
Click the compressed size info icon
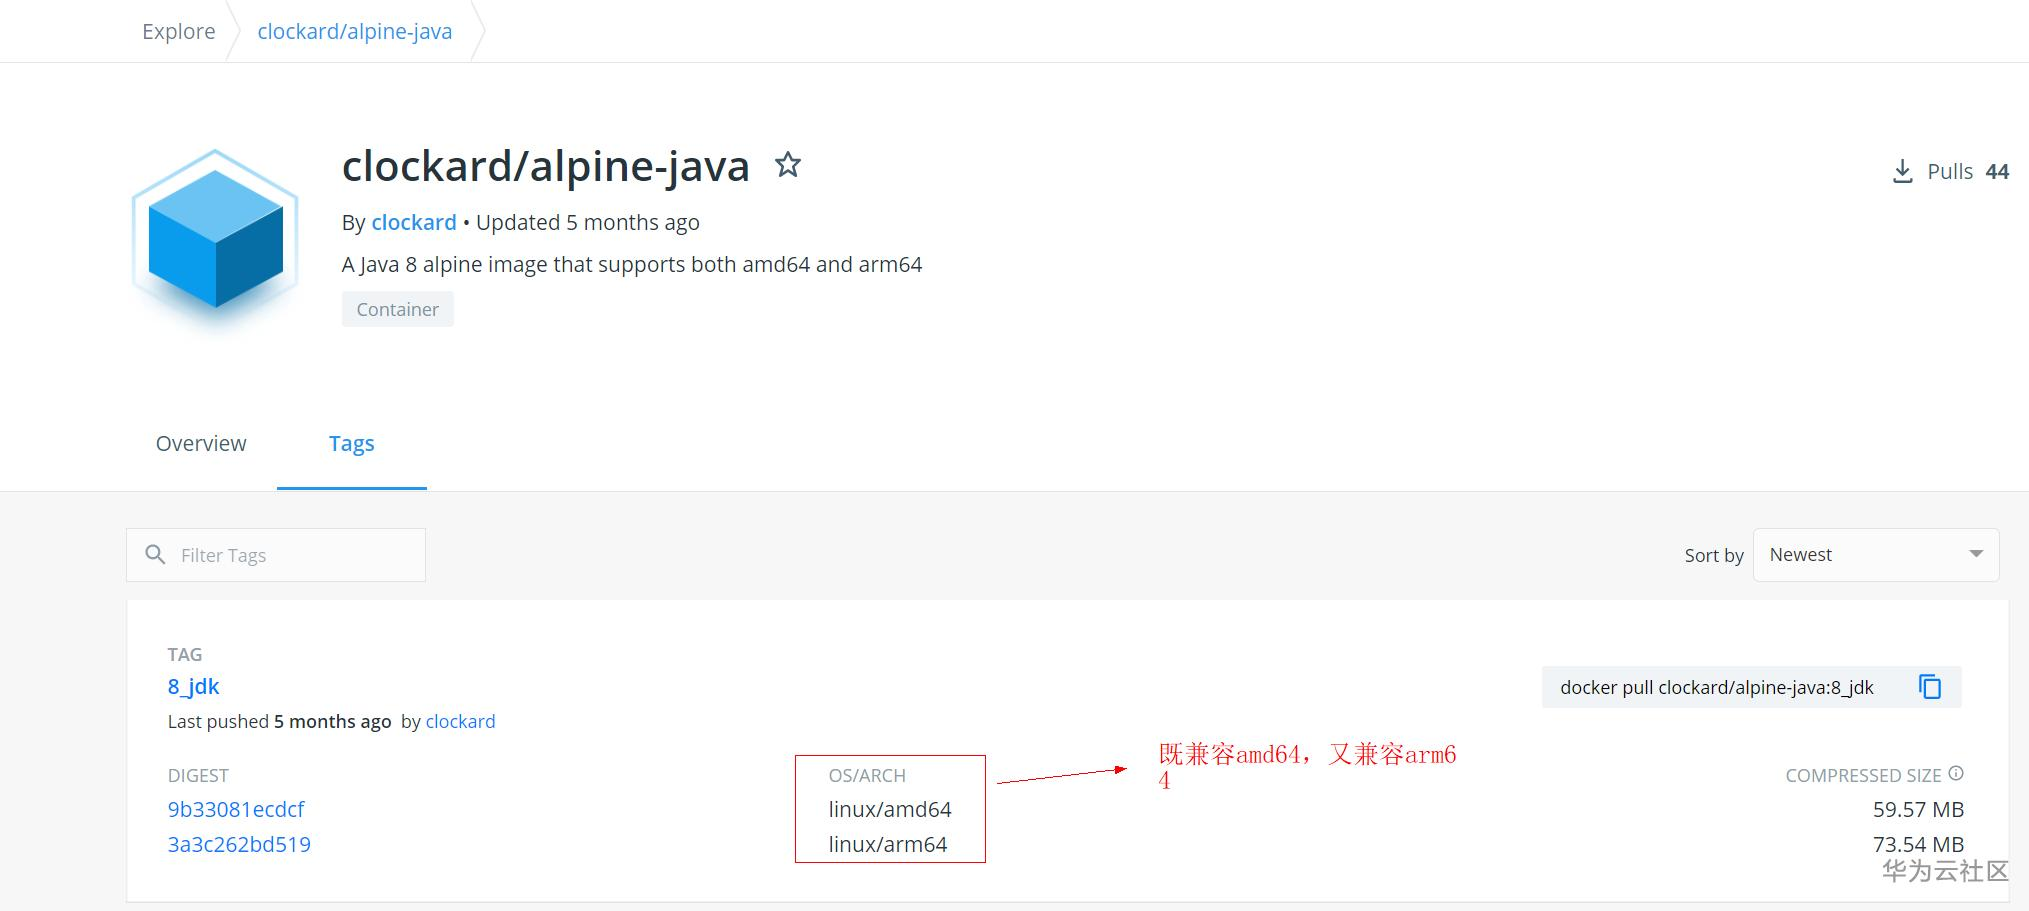point(1956,773)
